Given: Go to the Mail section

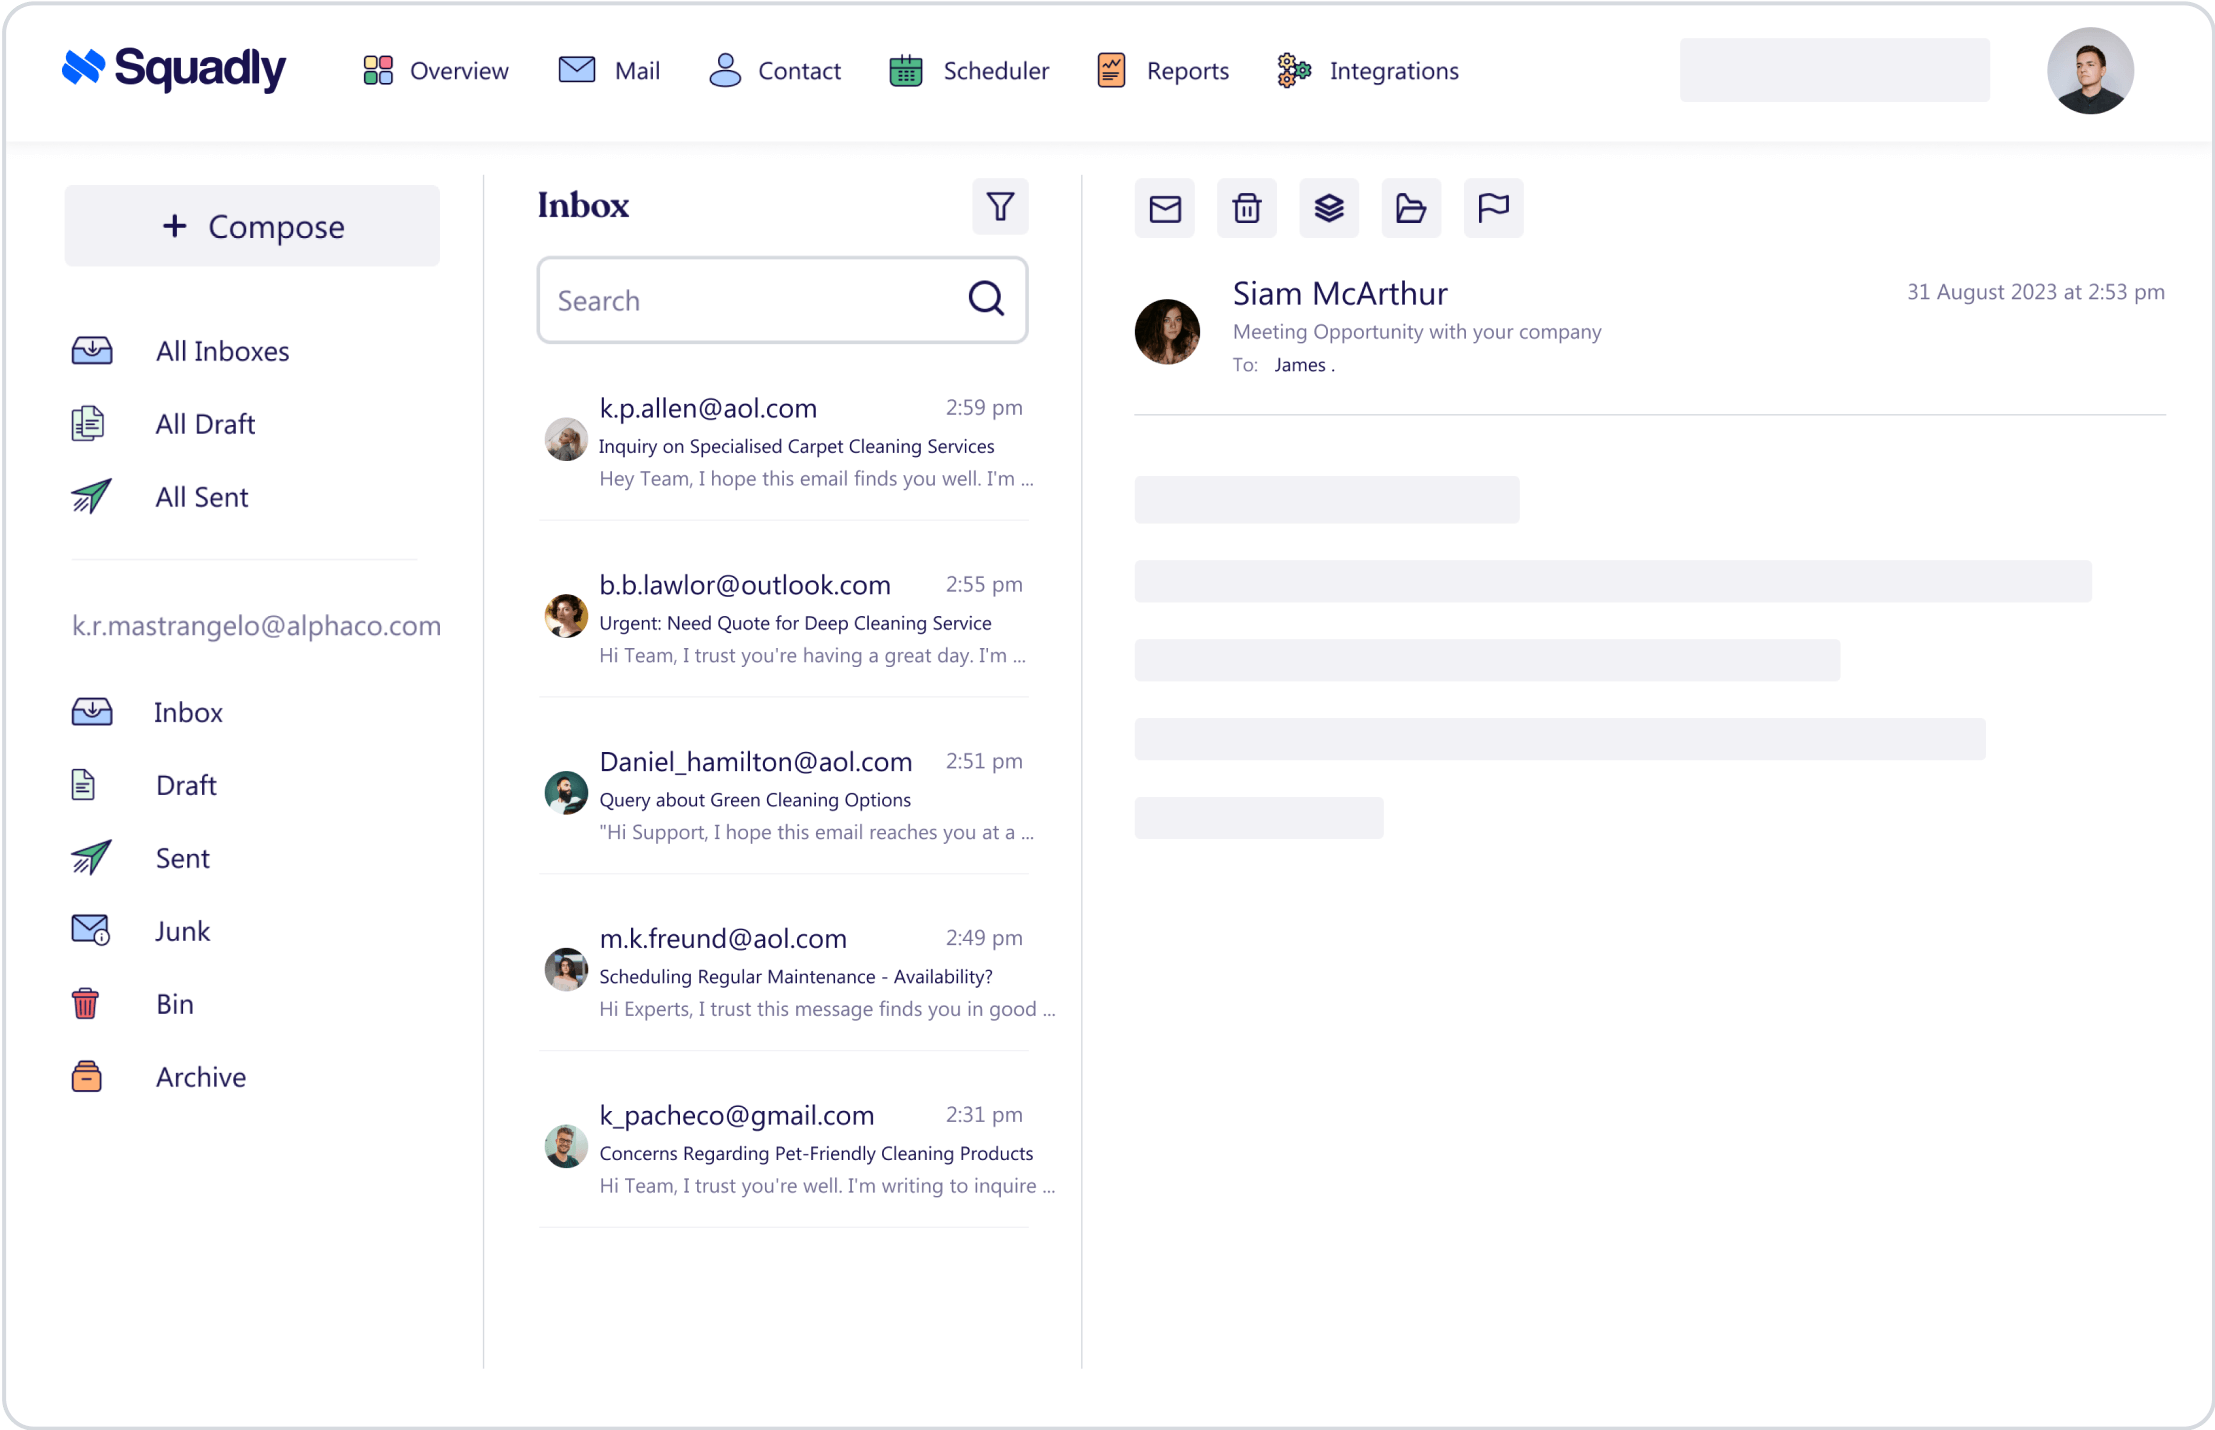Looking at the screenshot, I should tap(608, 71).
